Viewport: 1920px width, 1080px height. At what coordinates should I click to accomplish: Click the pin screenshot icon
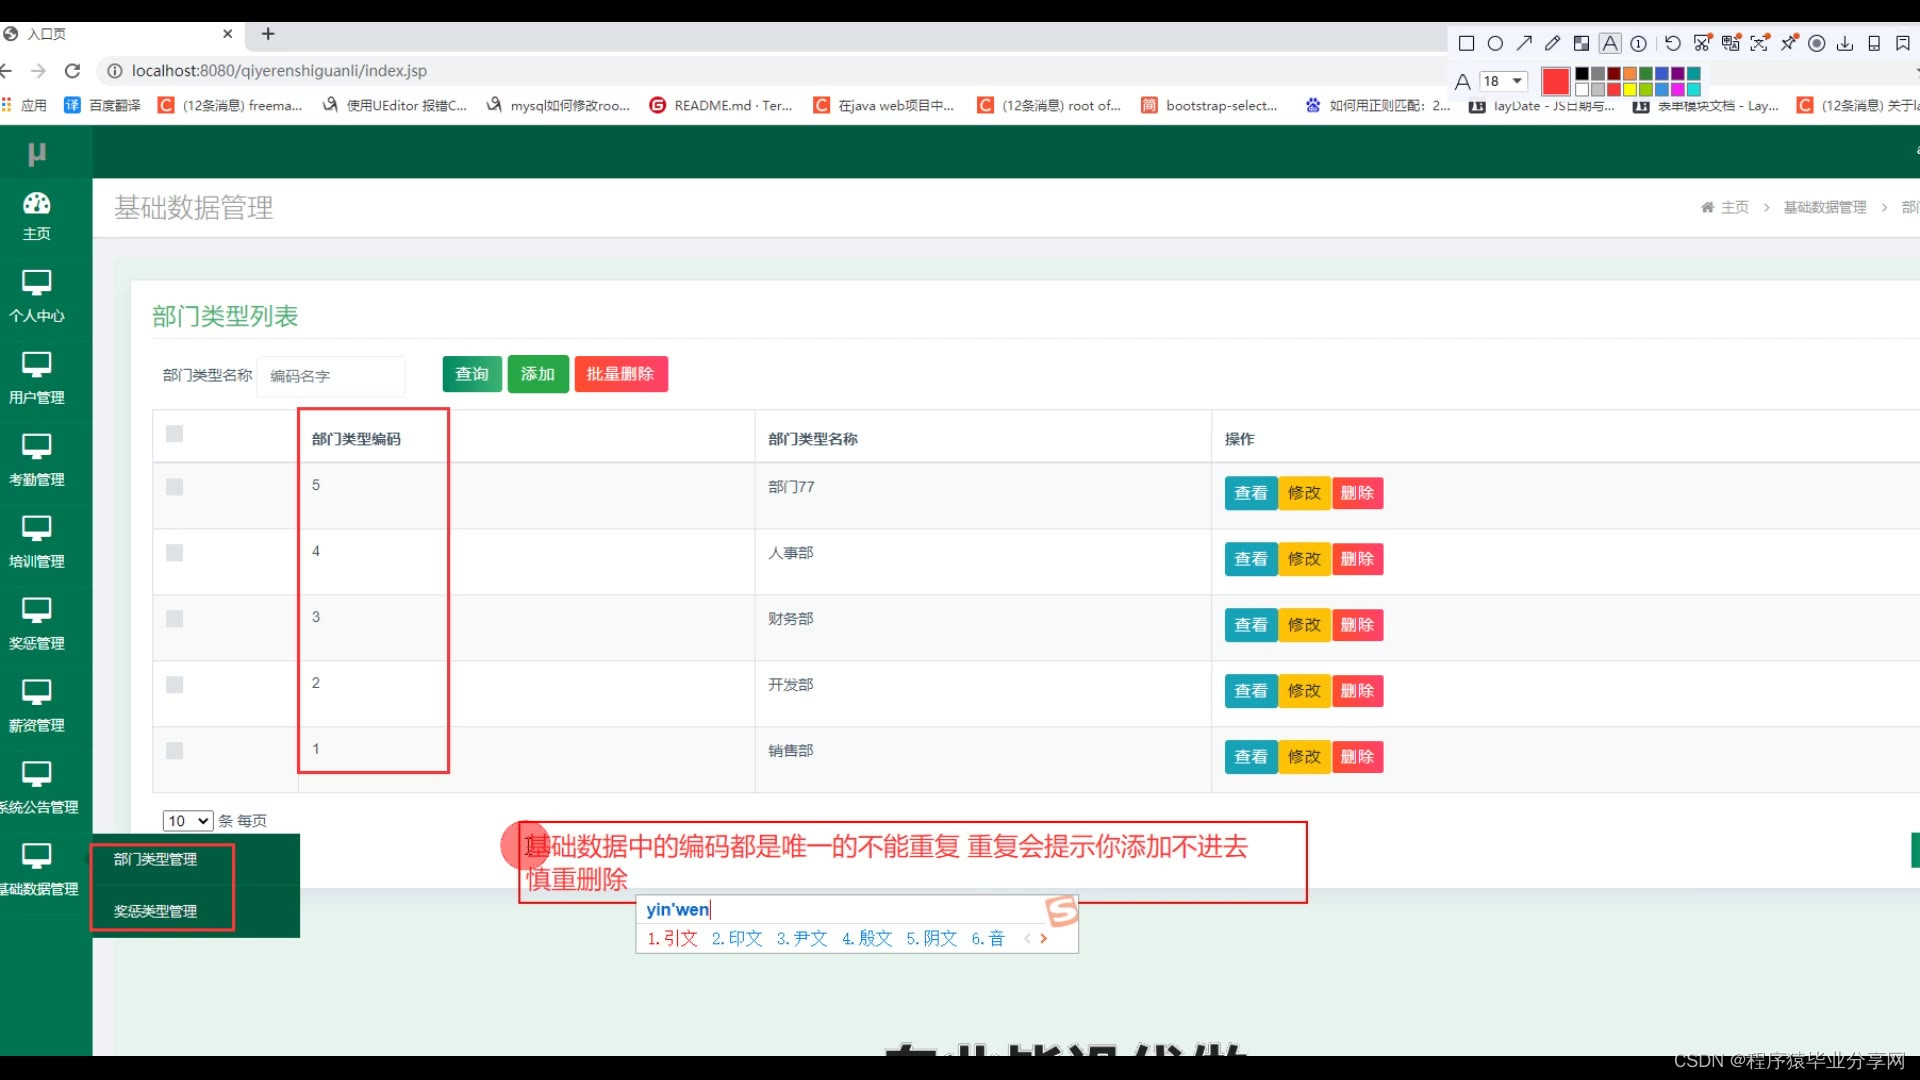pos(1788,43)
